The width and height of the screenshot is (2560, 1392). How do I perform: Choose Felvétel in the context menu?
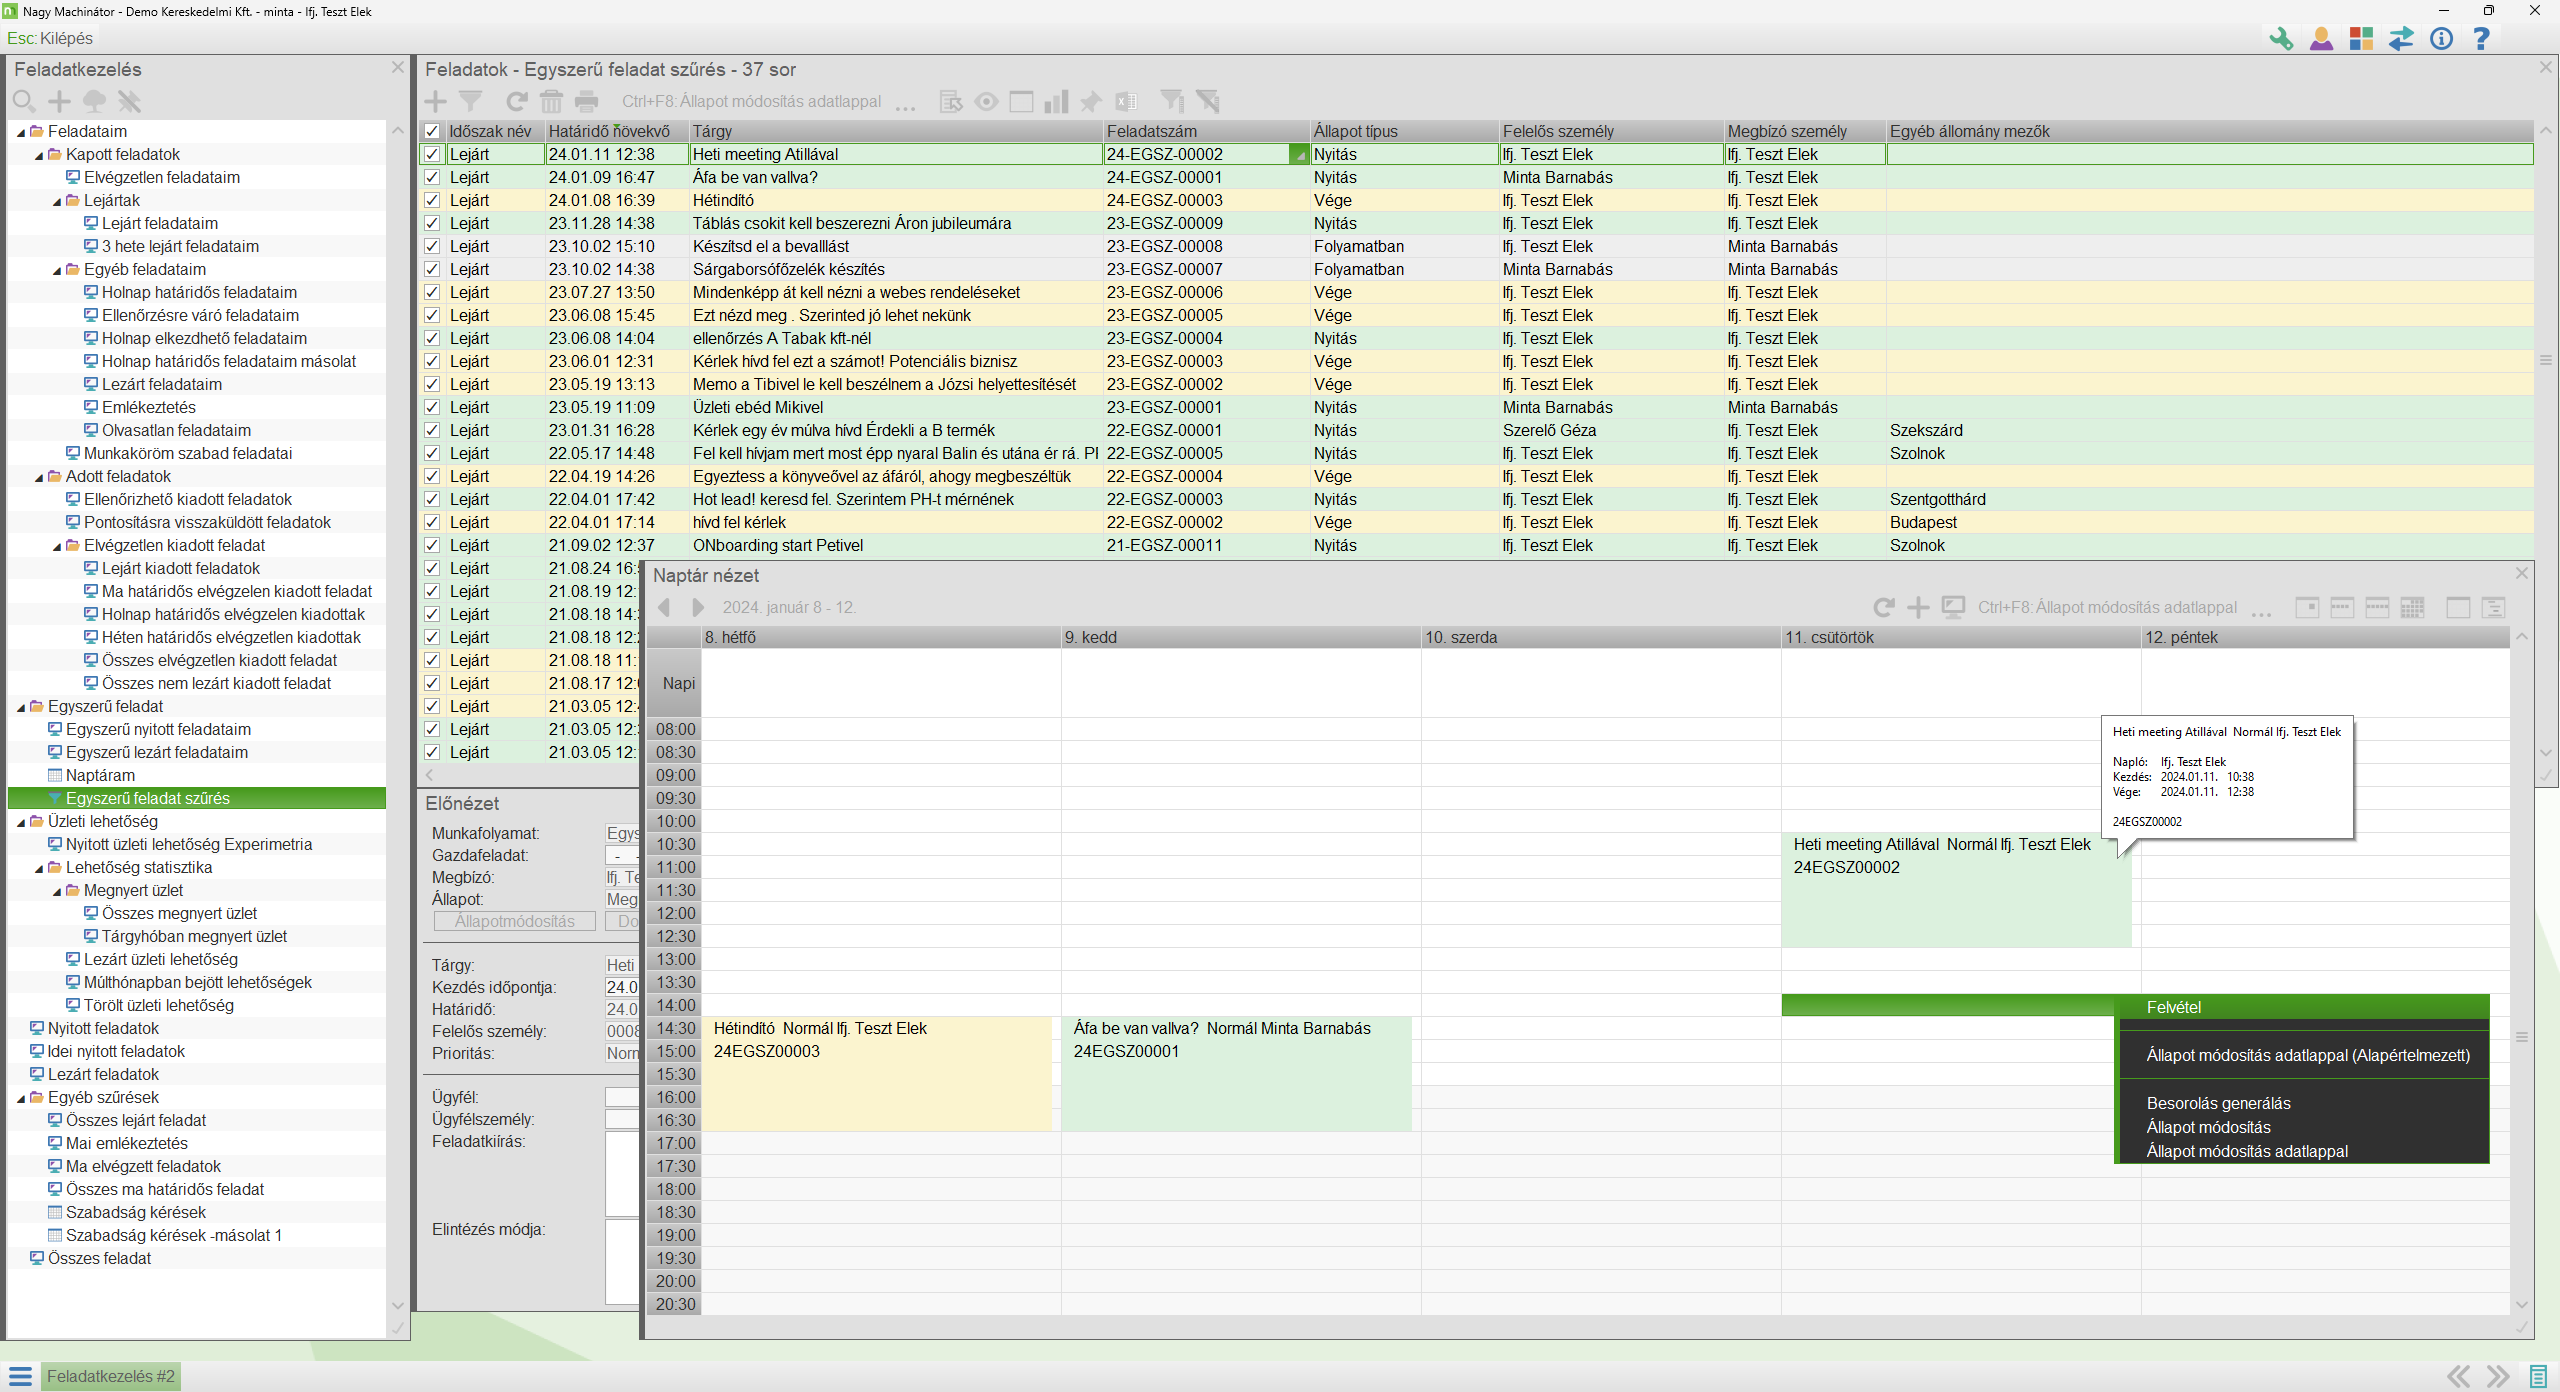coord(2173,1007)
